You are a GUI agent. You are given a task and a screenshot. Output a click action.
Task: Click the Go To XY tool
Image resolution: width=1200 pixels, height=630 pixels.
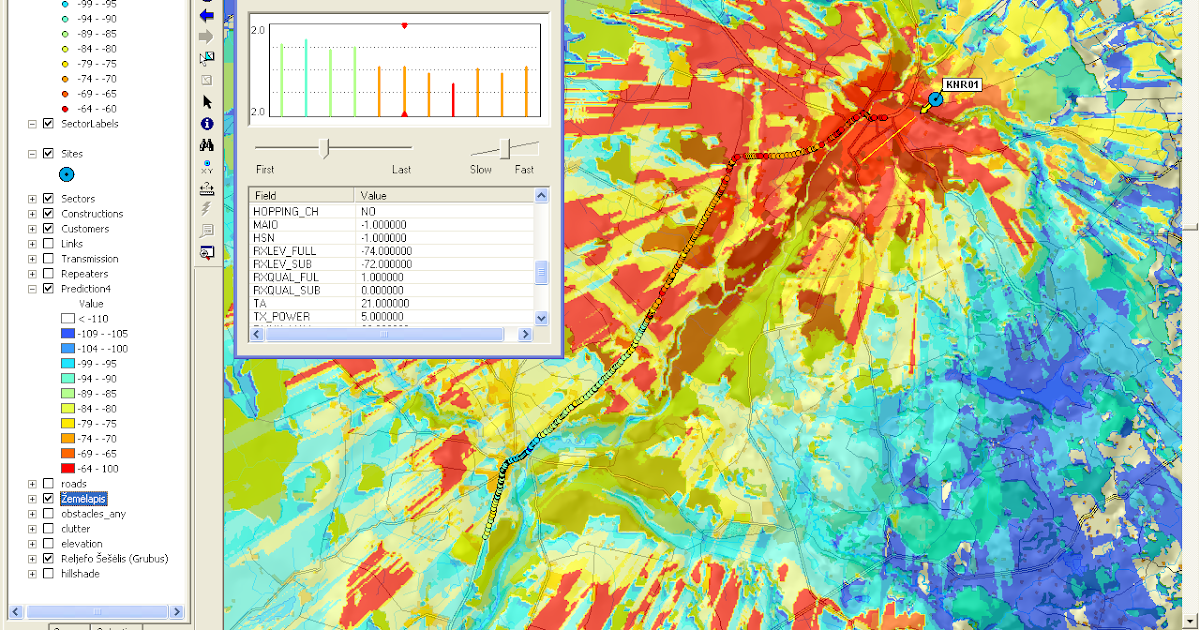click(x=207, y=166)
